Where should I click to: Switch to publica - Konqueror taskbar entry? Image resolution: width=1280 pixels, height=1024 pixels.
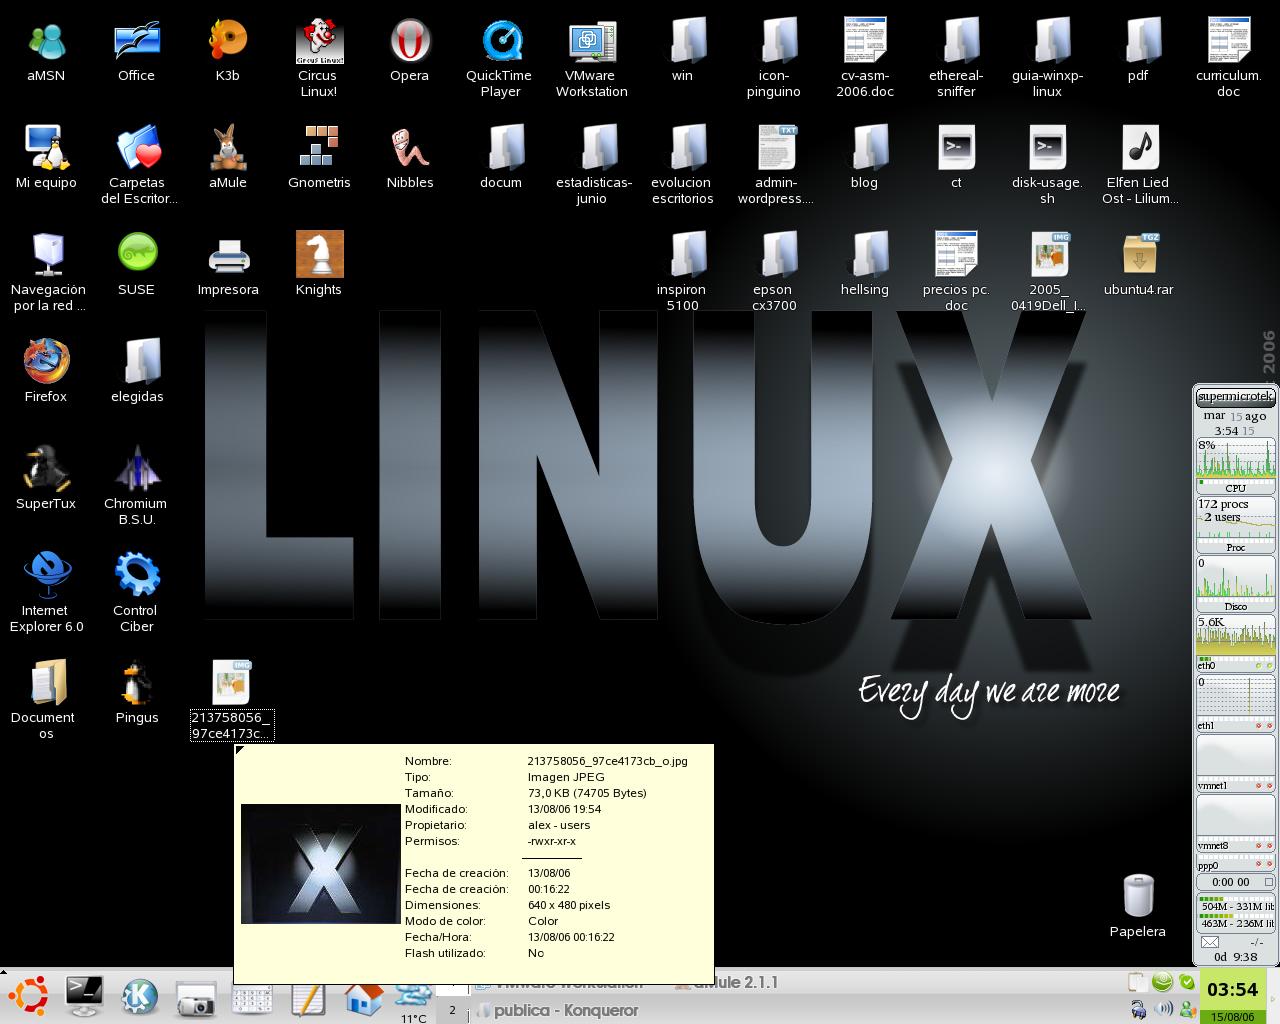(556, 1010)
